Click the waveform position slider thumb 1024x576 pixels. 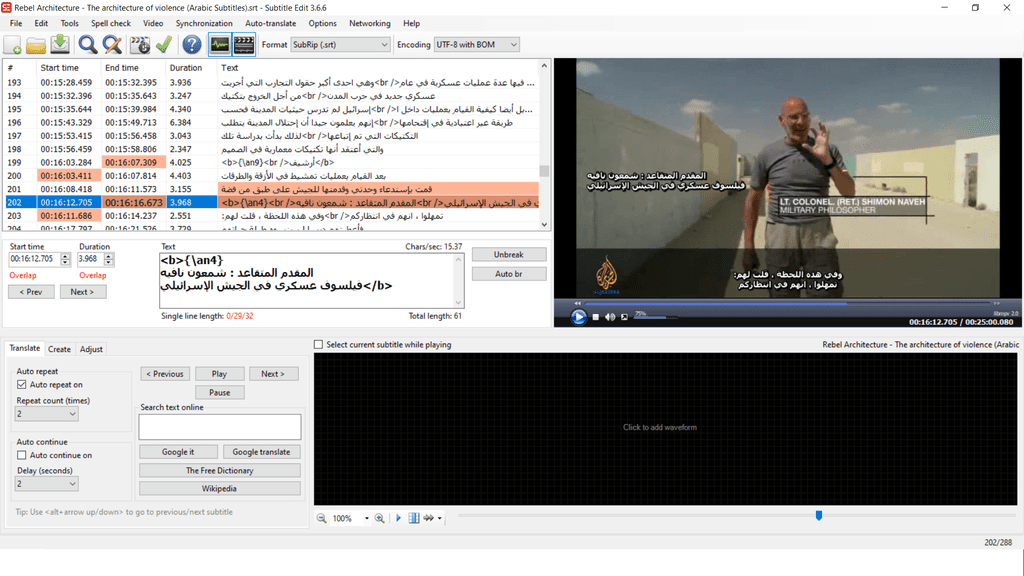coord(818,516)
